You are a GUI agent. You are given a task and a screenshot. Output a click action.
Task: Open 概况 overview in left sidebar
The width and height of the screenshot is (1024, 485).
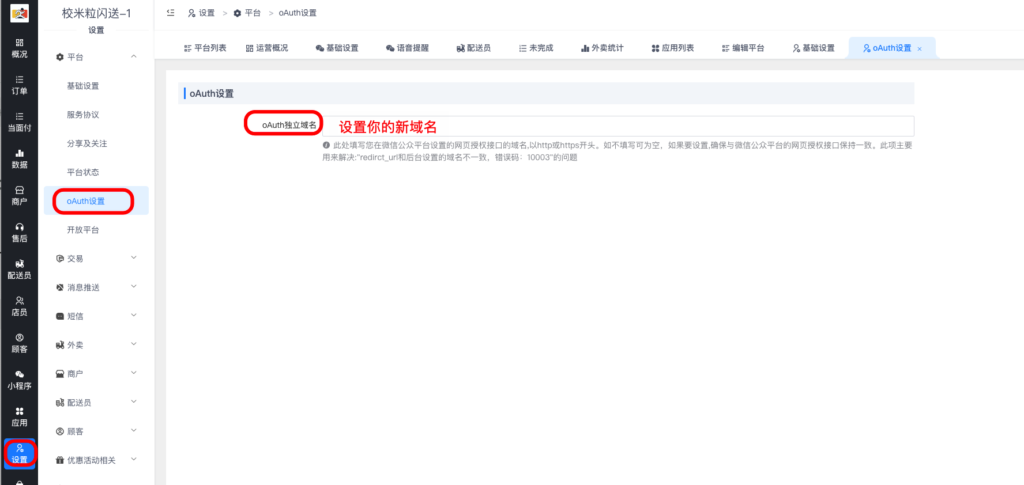point(19,47)
